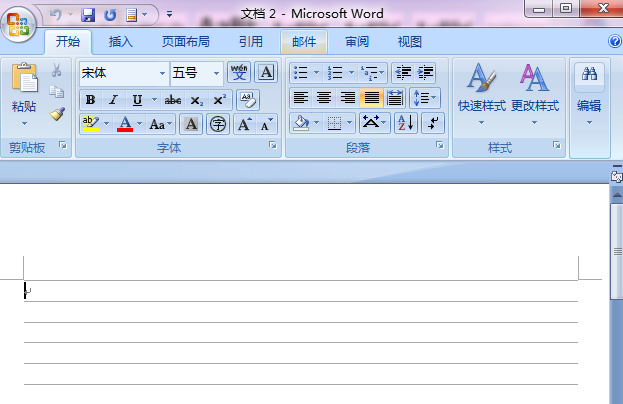
Task: Increase paragraph indent
Action: [x=425, y=73]
